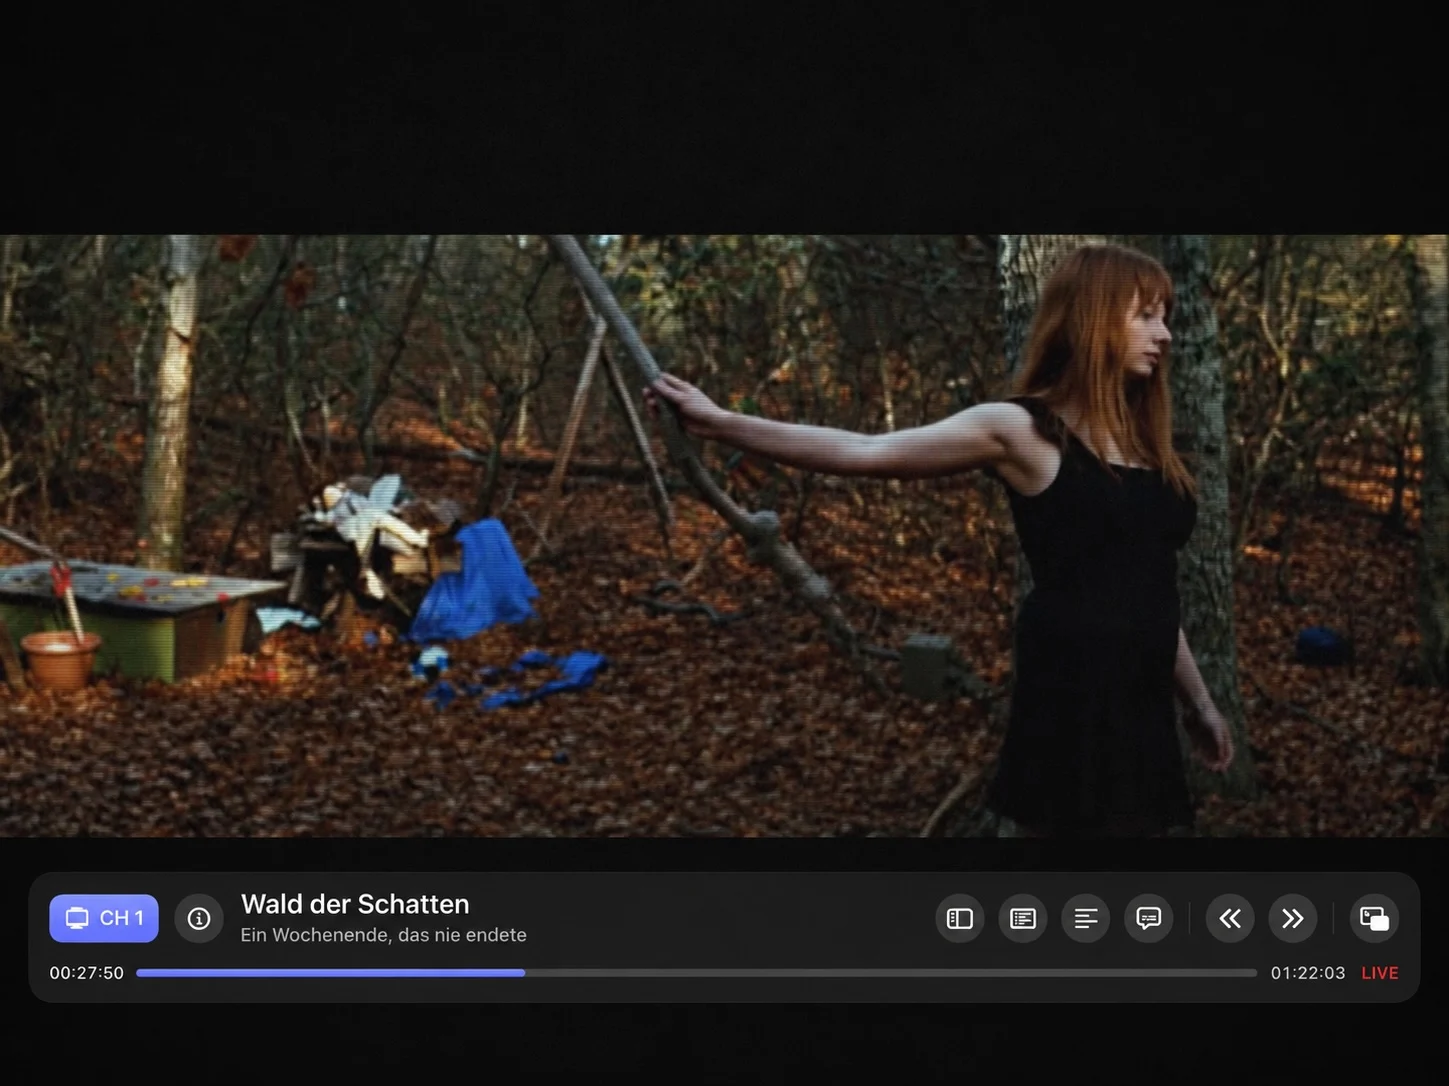Toggle subtitles with the speech bubble icon
This screenshot has width=1449, height=1086.
[x=1149, y=918]
